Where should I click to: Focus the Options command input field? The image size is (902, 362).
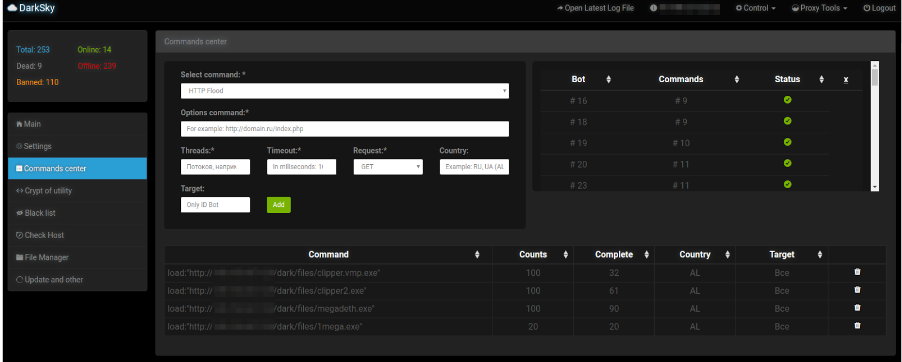click(345, 129)
